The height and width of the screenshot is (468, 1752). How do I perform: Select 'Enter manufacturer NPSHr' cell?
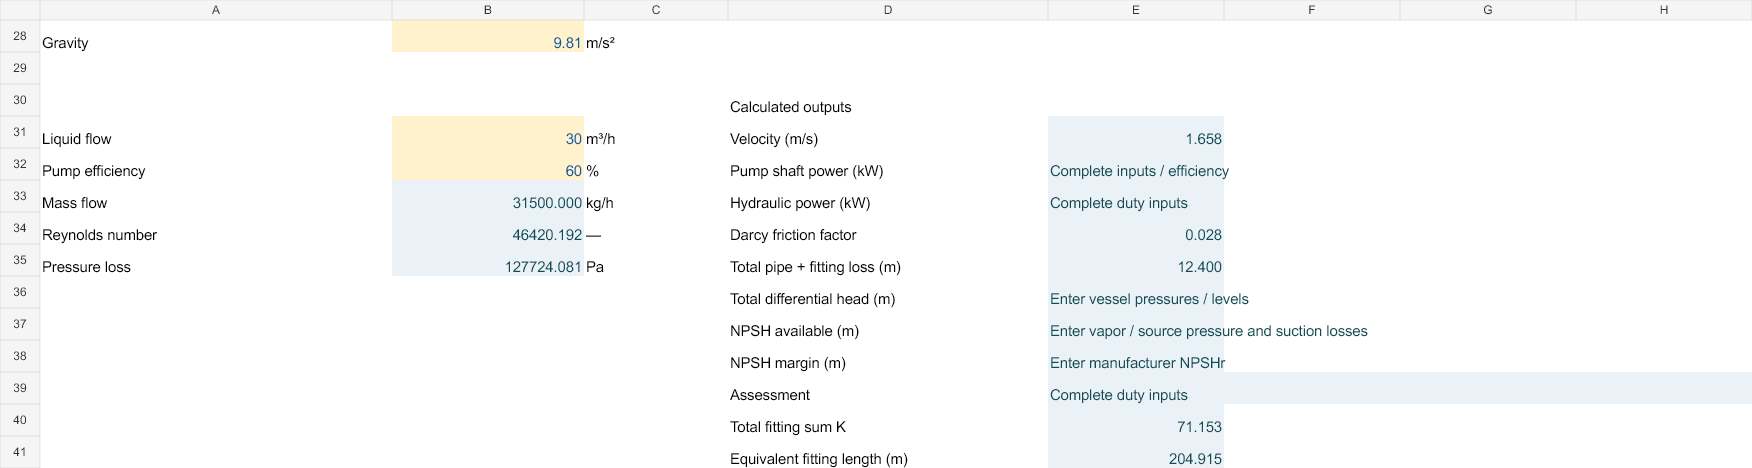[x=1136, y=356]
